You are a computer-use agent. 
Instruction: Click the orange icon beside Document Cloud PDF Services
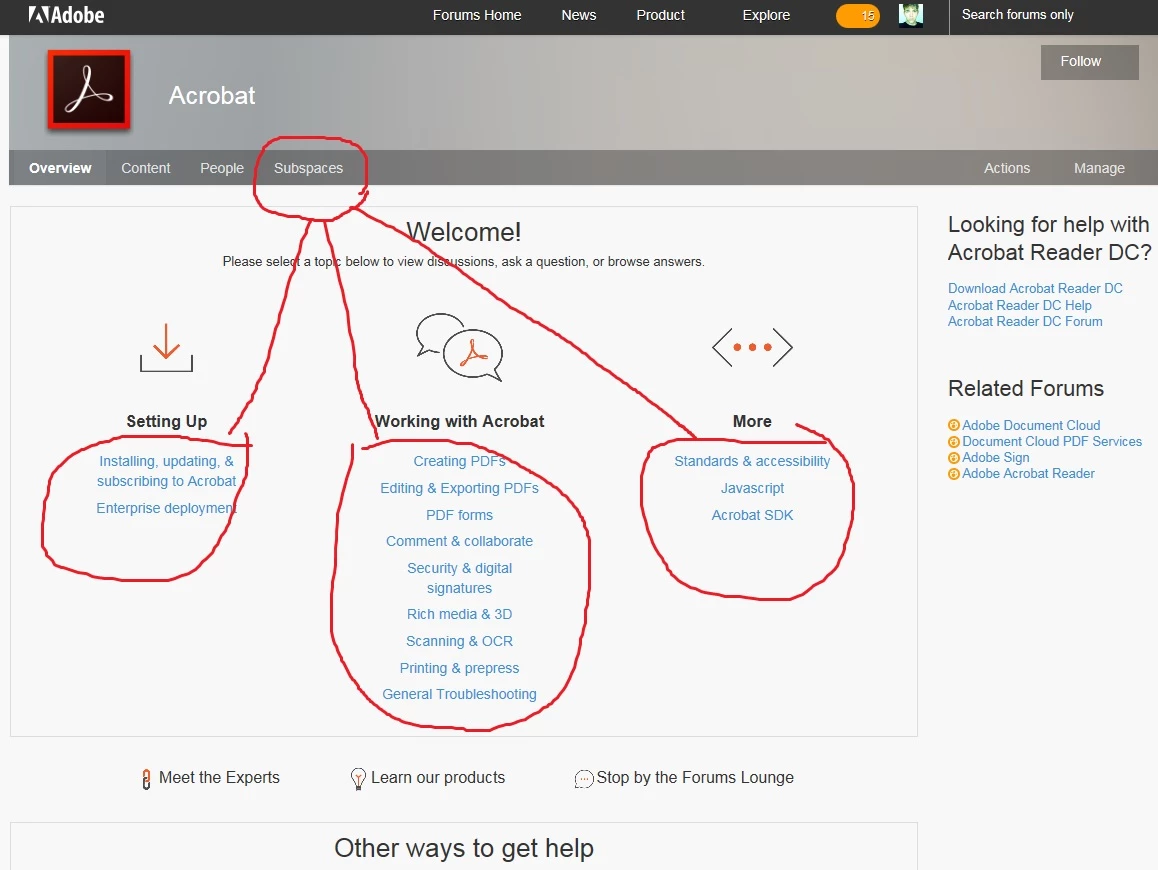[953, 442]
